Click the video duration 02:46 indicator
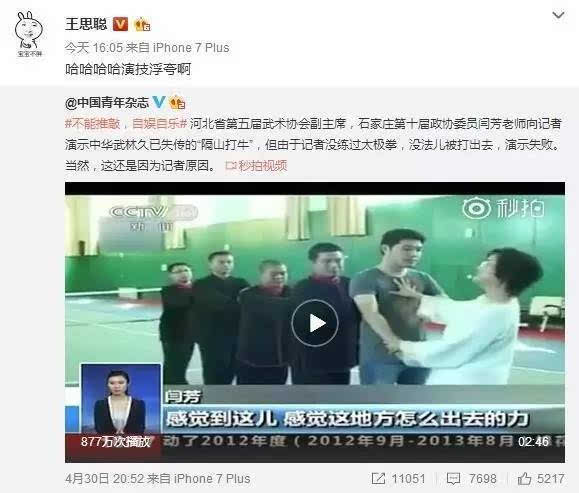 pos(533,441)
